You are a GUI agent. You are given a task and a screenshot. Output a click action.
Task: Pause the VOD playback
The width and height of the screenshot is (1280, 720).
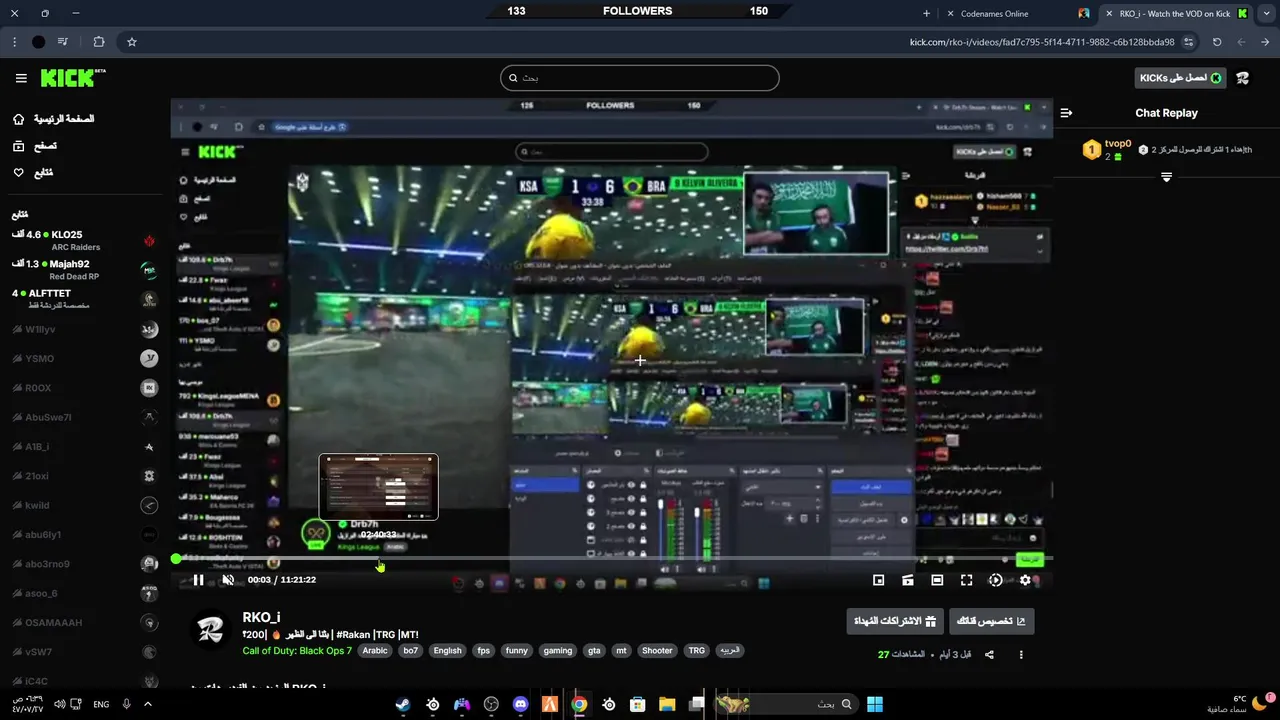tap(198, 580)
